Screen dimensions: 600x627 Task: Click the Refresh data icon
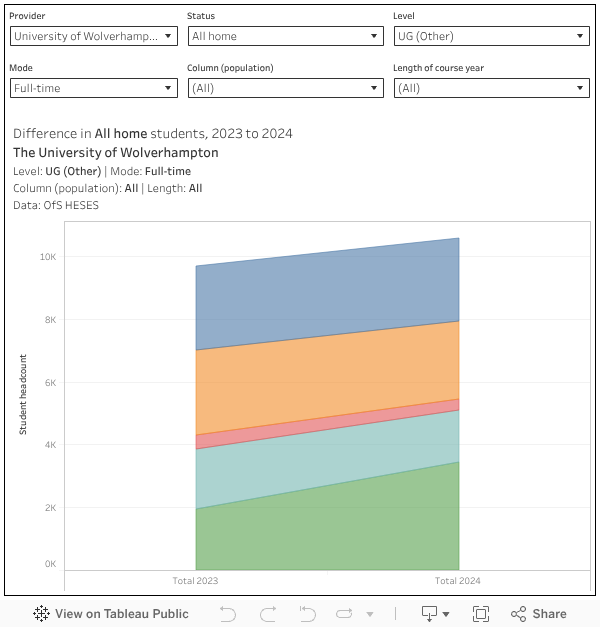point(345,614)
